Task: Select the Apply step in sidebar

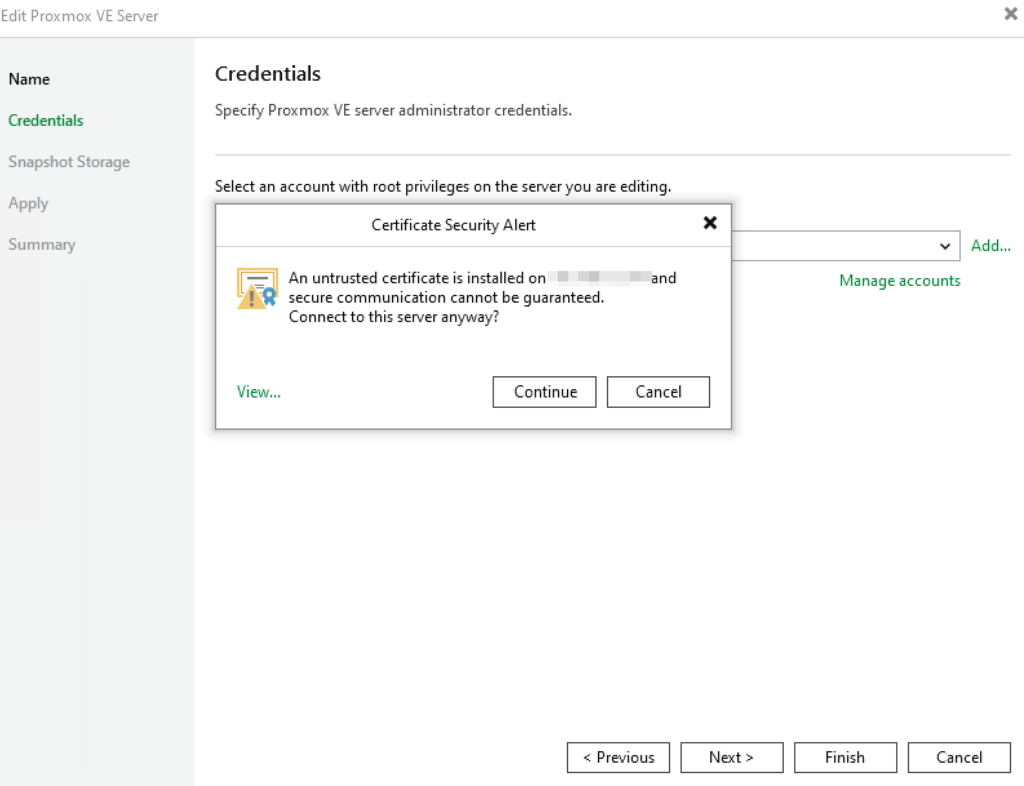Action: [x=28, y=203]
